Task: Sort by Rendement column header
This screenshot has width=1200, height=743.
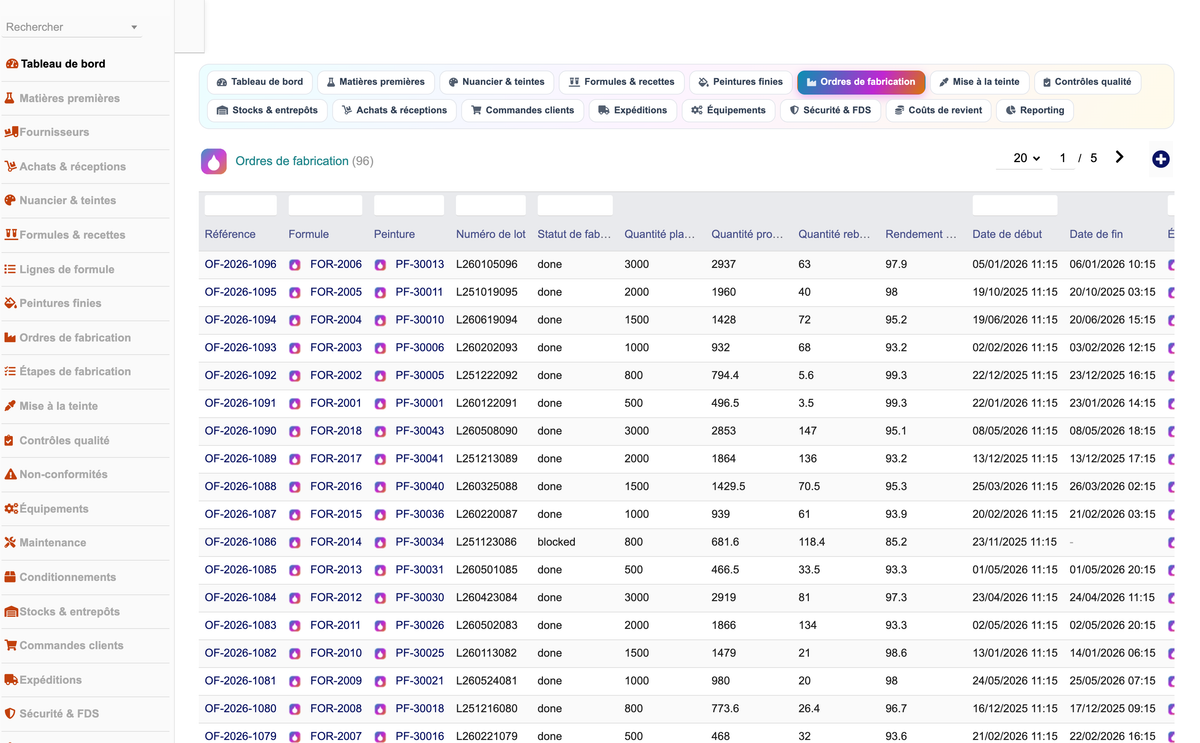Action: (x=921, y=234)
